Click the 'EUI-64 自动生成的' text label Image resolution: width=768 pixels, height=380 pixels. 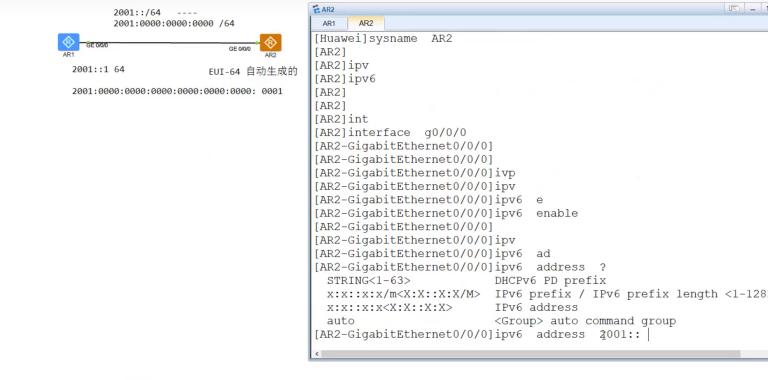[253, 71]
